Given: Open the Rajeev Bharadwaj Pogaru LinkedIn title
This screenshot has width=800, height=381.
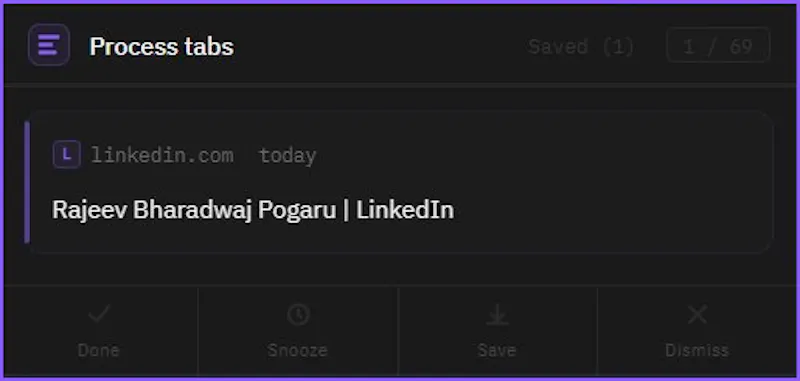Looking at the screenshot, I should point(253,210).
